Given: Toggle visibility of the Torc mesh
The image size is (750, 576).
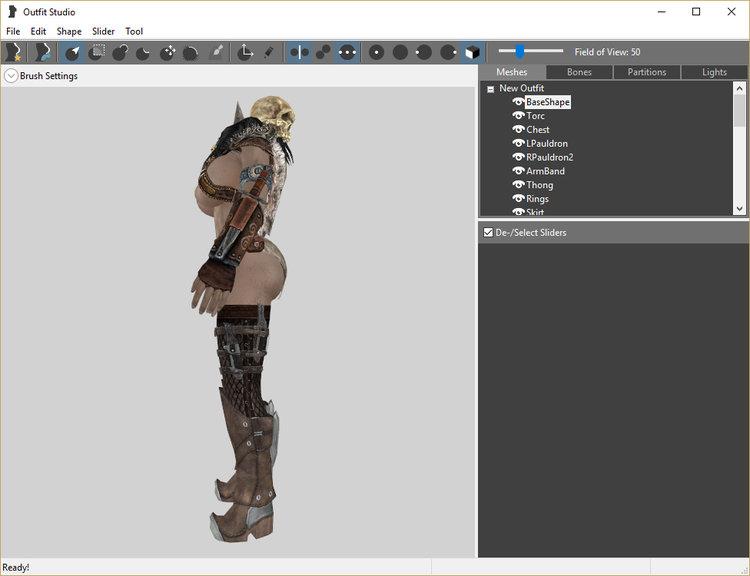Looking at the screenshot, I should click(518, 116).
